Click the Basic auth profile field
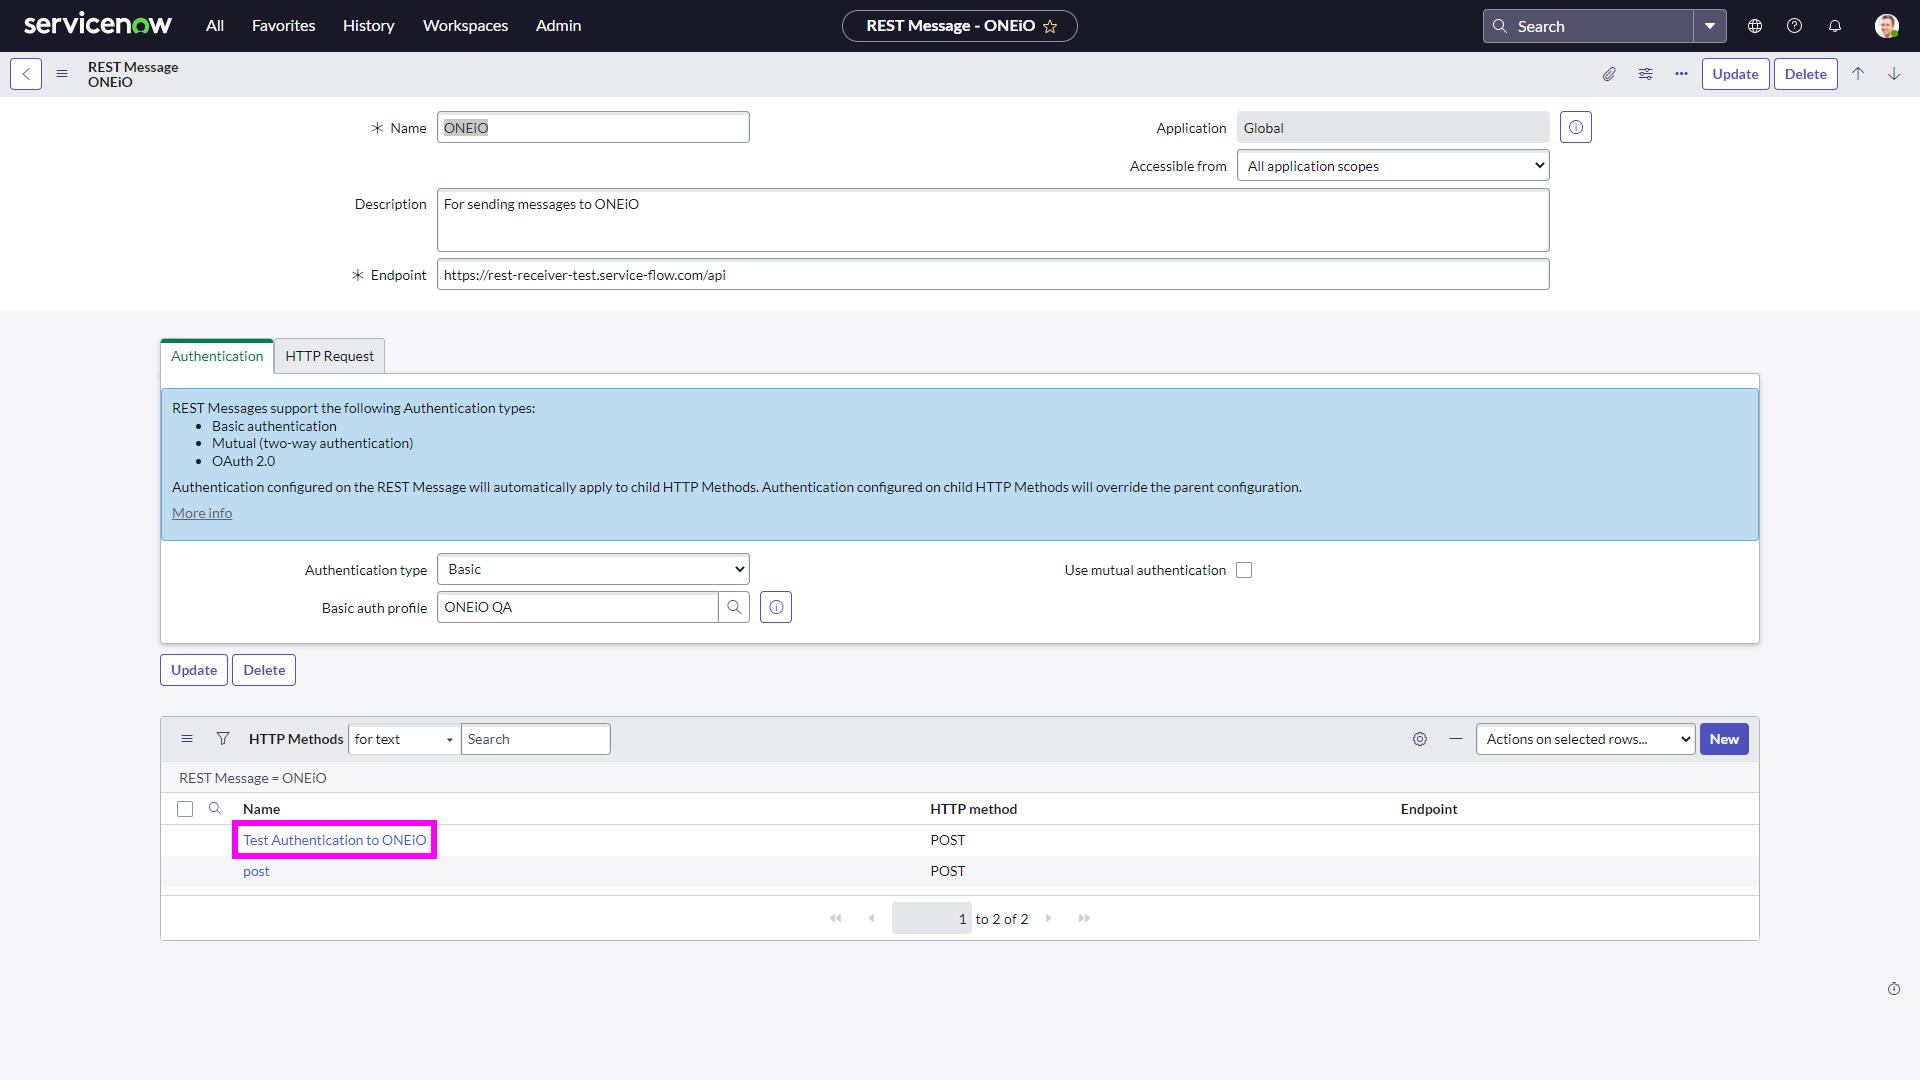 pos(577,607)
